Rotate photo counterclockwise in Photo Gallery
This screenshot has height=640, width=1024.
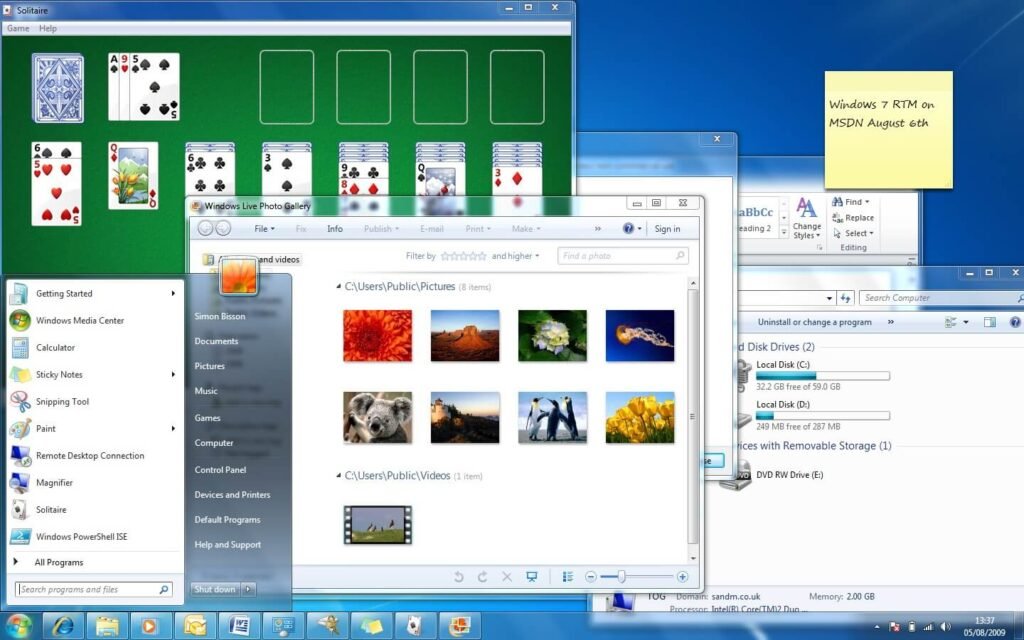458,577
